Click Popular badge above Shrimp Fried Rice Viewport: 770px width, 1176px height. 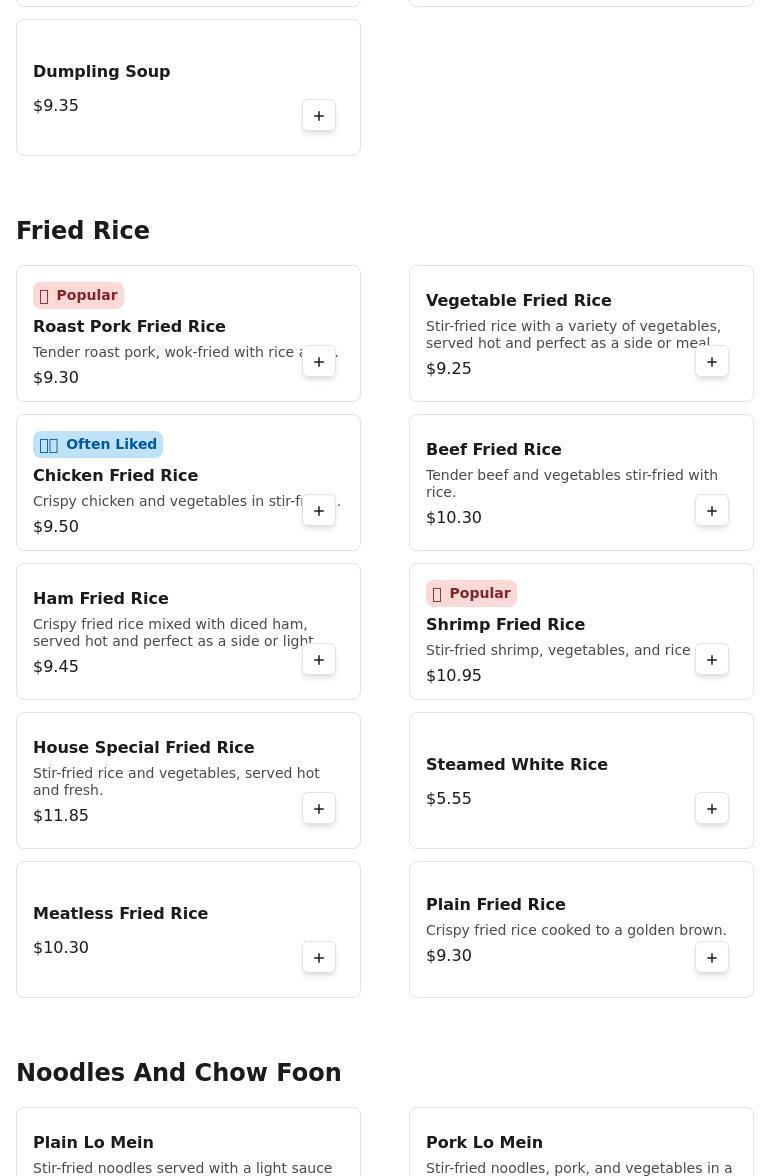[471, 594]
